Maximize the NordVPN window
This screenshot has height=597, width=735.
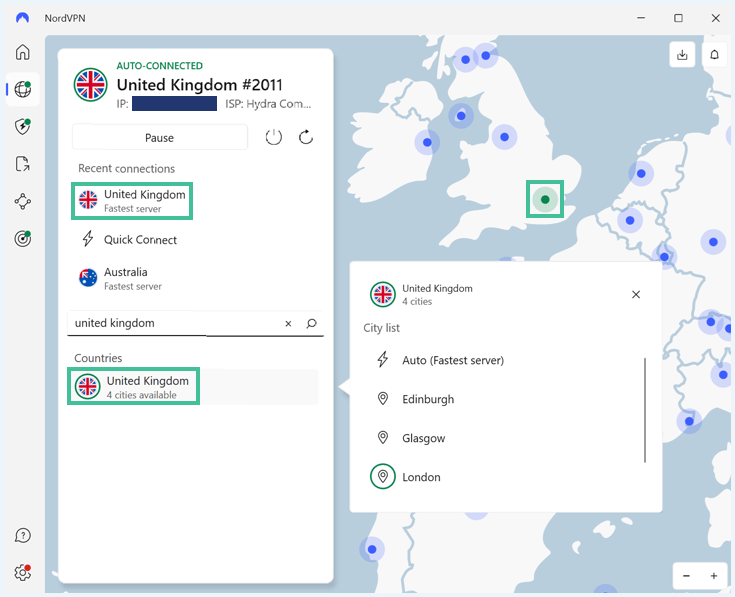tap(678, 18)
